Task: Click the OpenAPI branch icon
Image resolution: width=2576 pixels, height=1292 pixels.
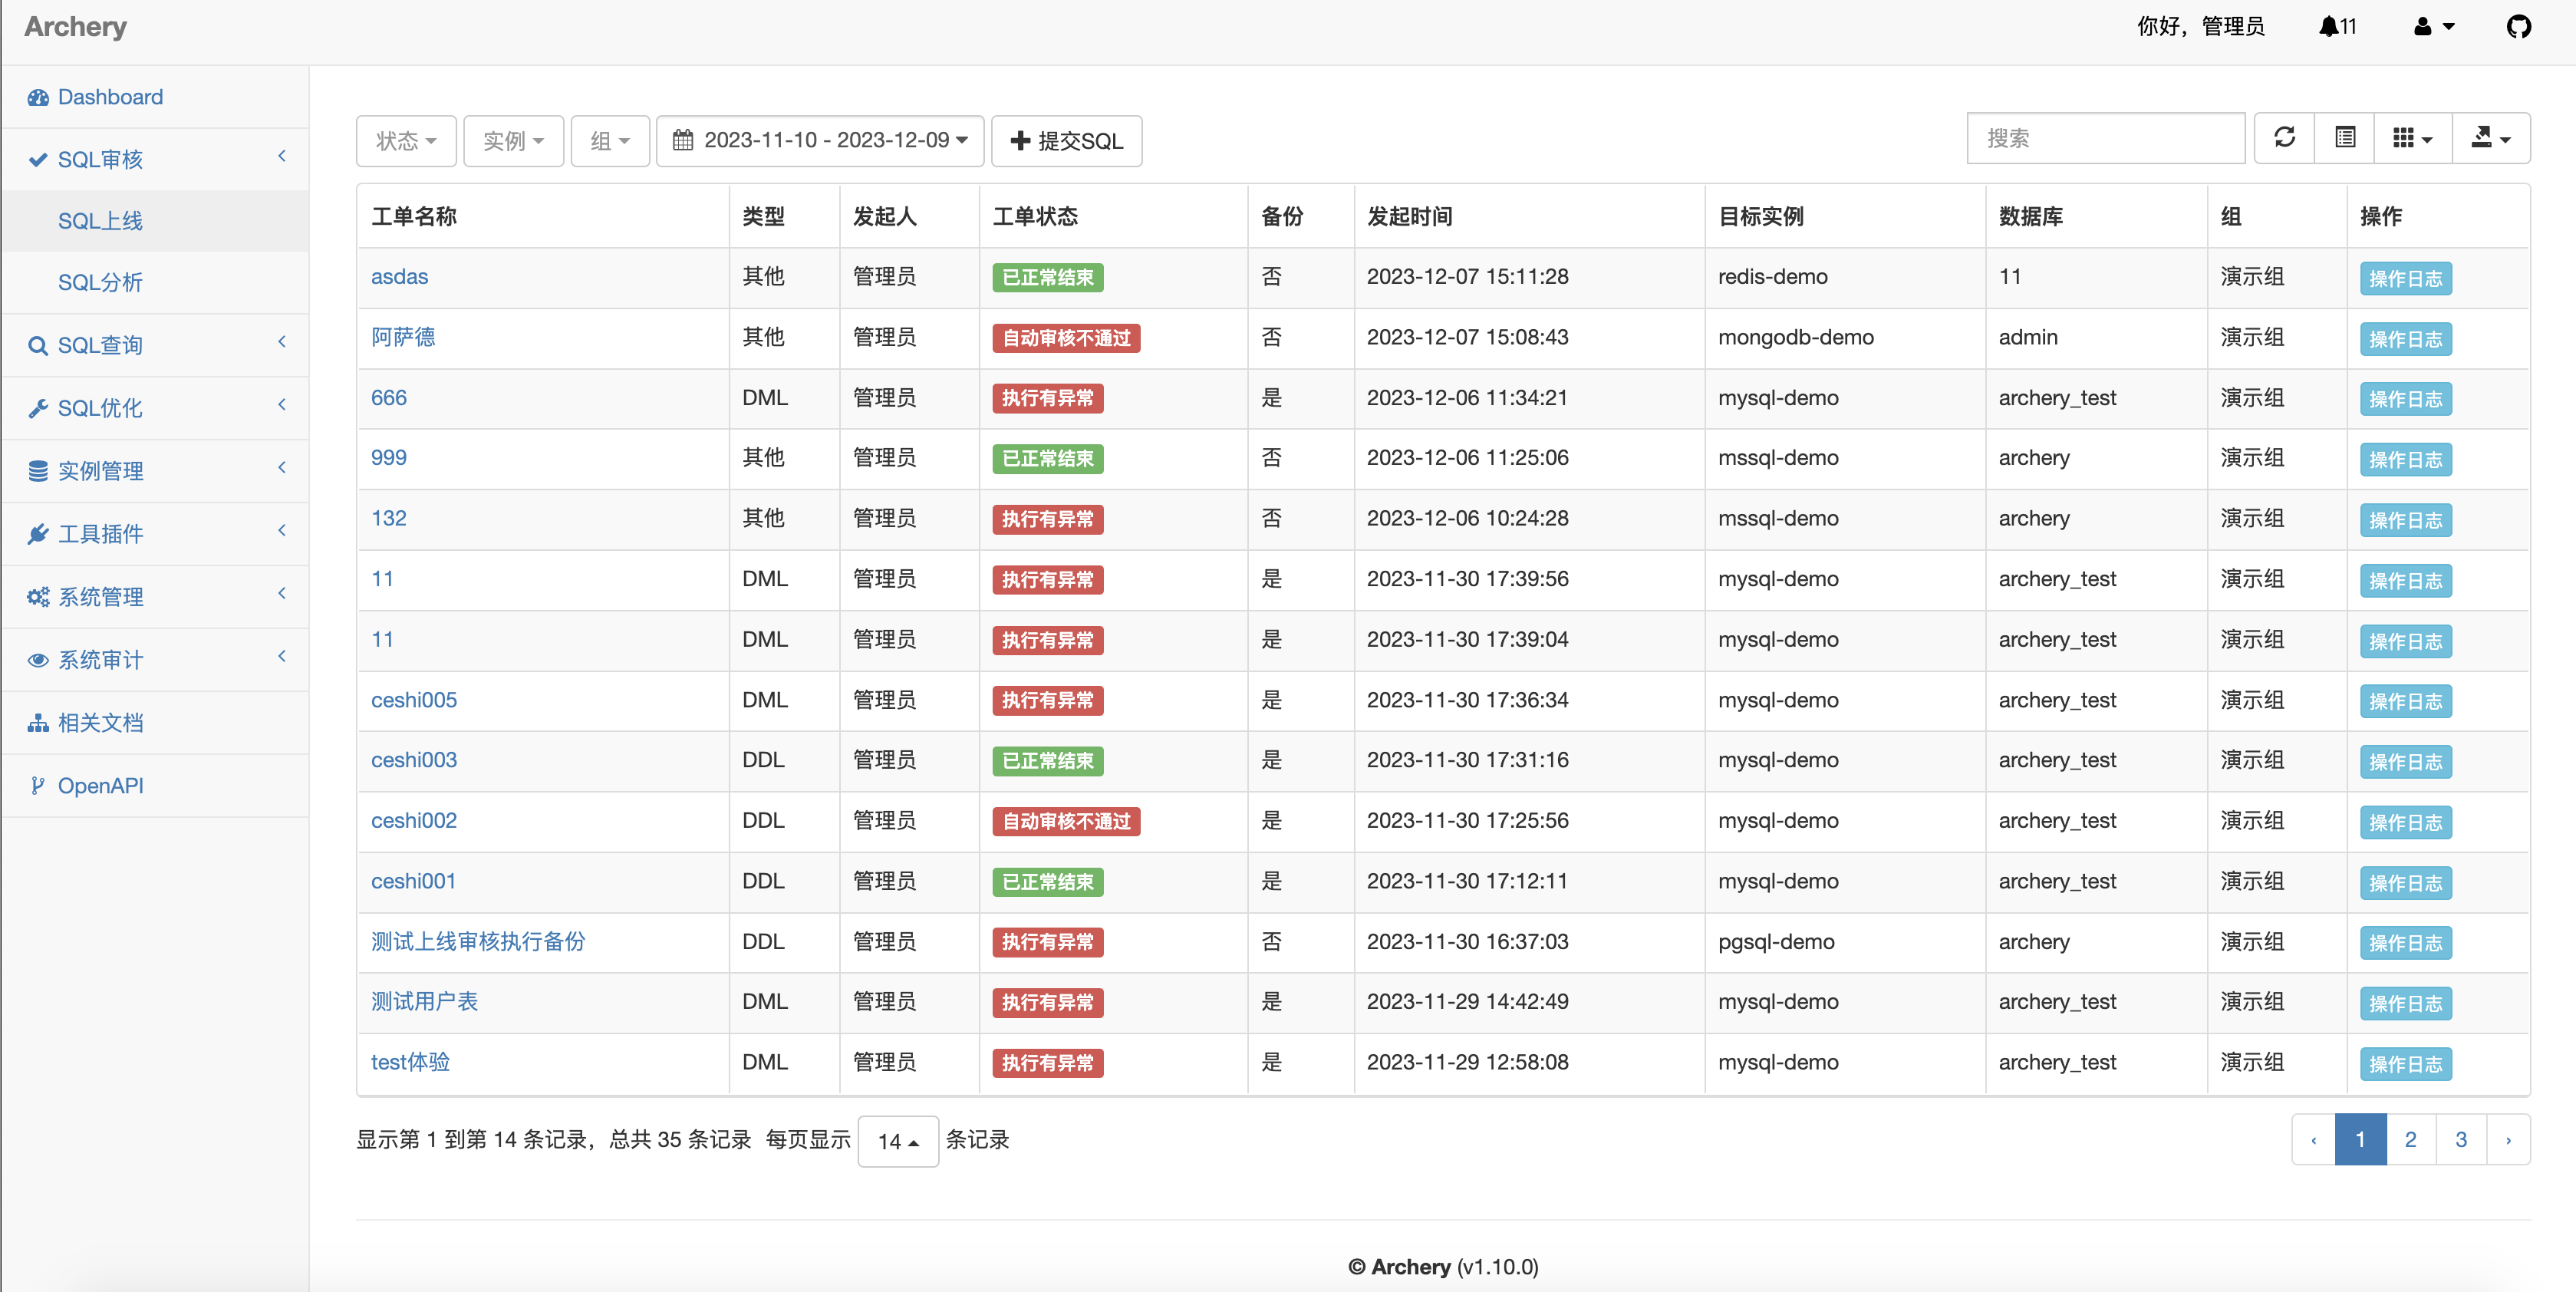Action: click(x=38, y=786)
